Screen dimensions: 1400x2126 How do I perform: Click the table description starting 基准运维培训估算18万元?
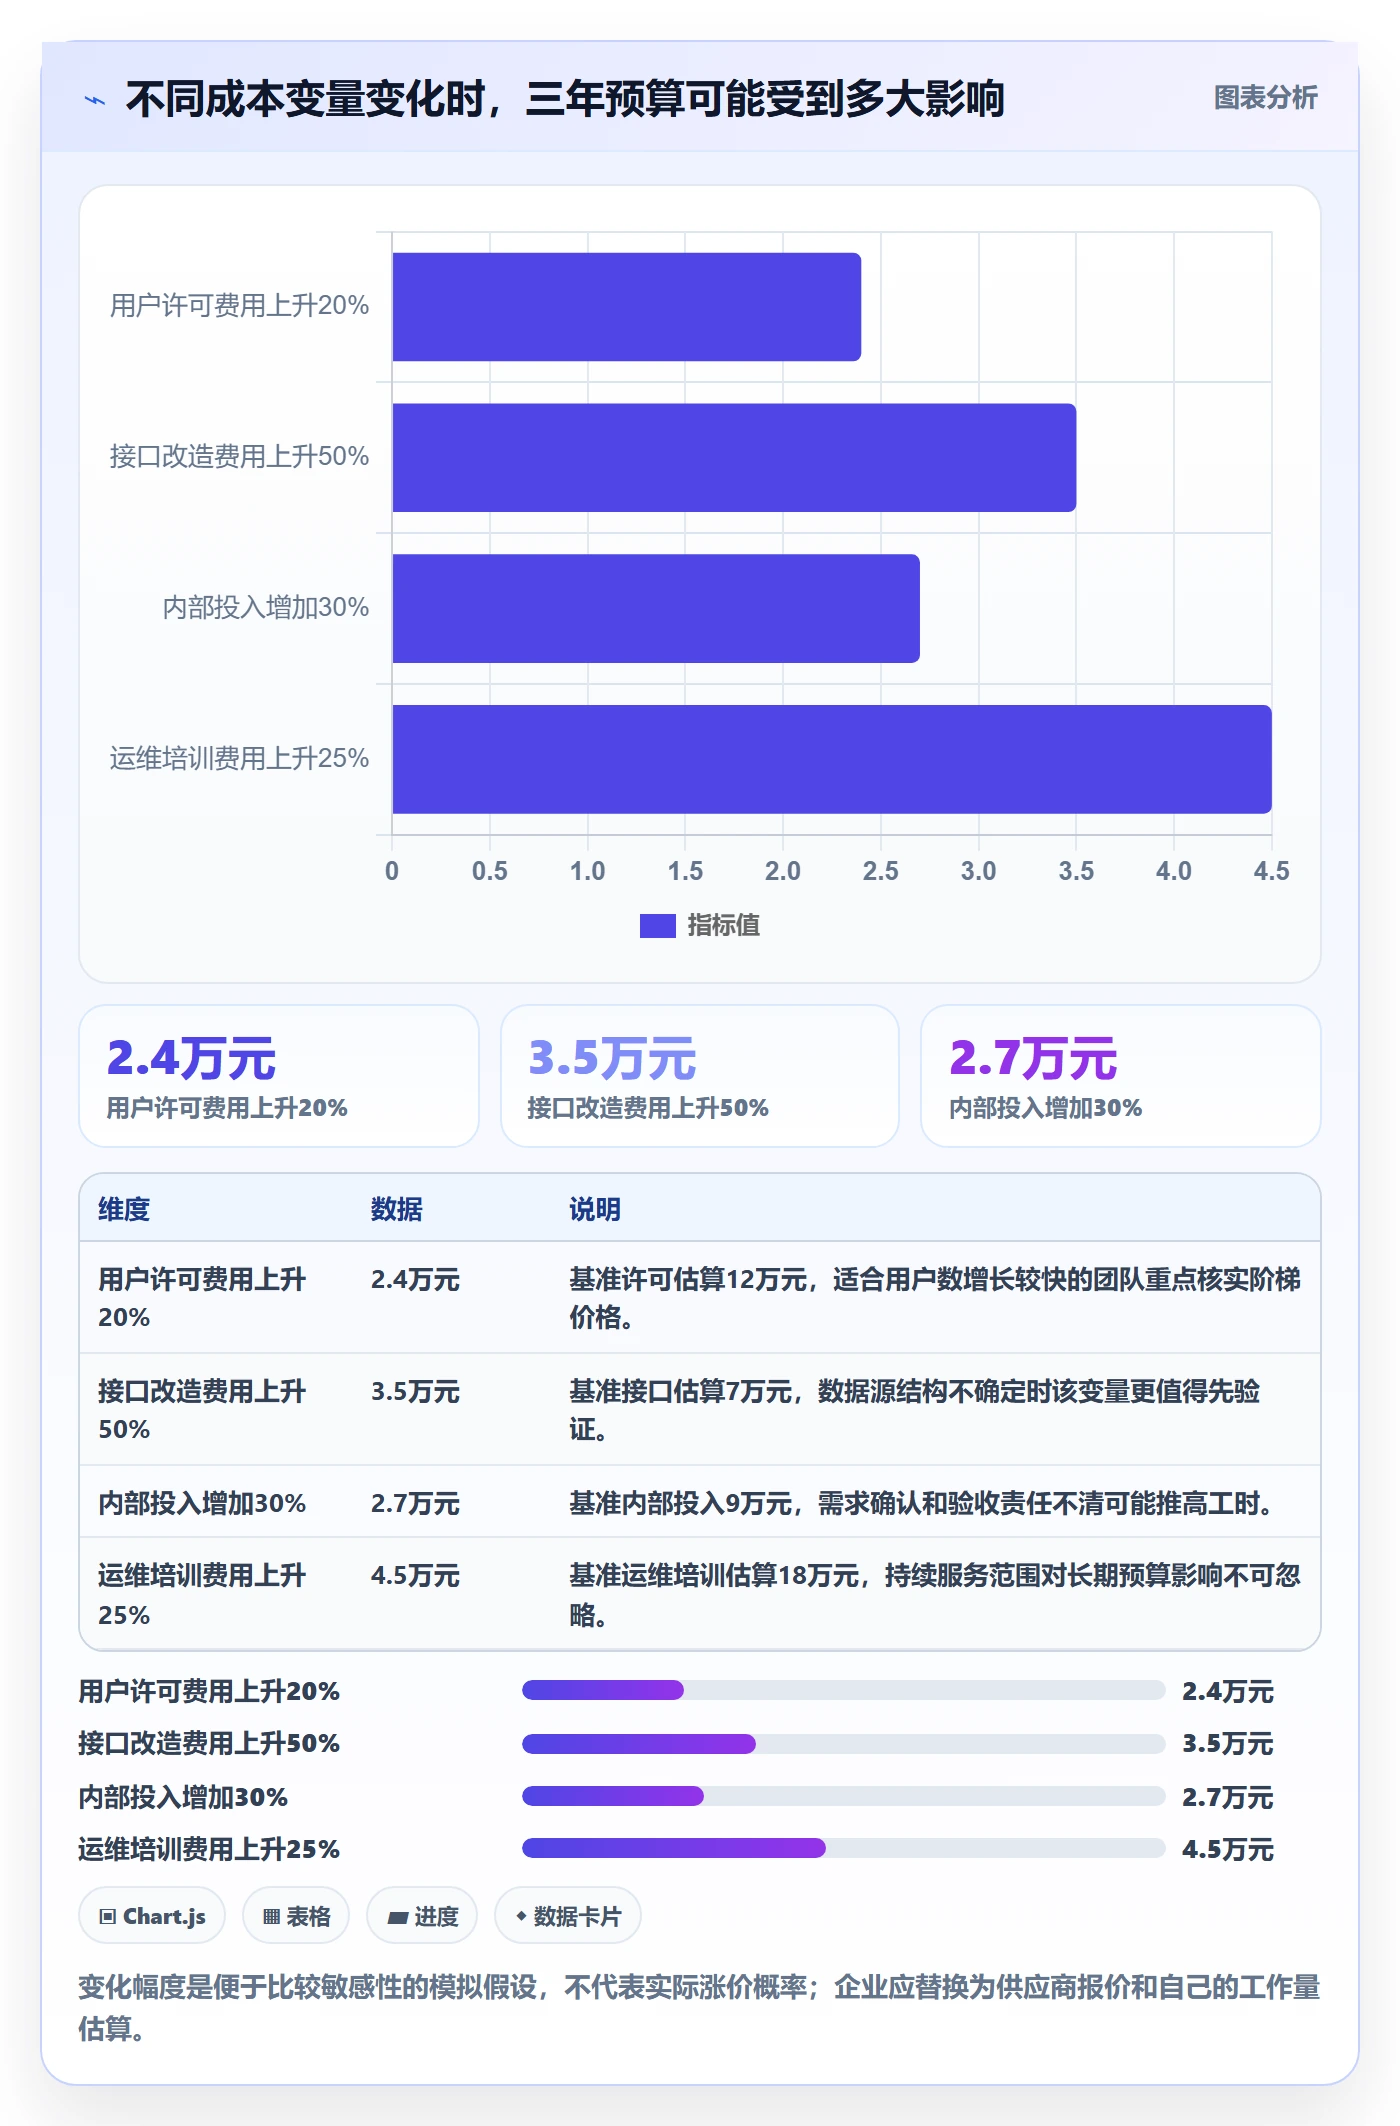pyautogui.click(x=935, y=1594)
